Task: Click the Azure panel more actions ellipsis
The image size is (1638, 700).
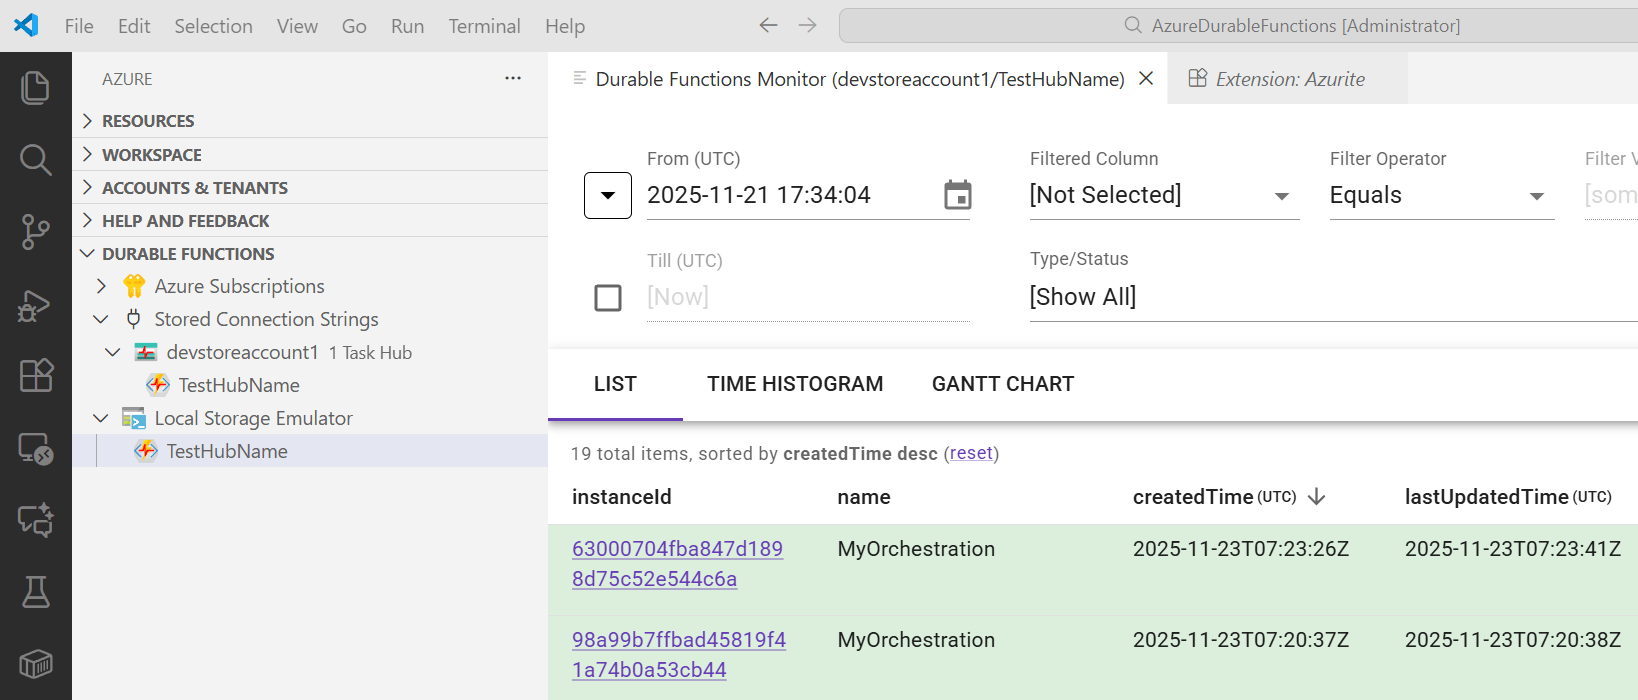Action: (x=513, y=79)
